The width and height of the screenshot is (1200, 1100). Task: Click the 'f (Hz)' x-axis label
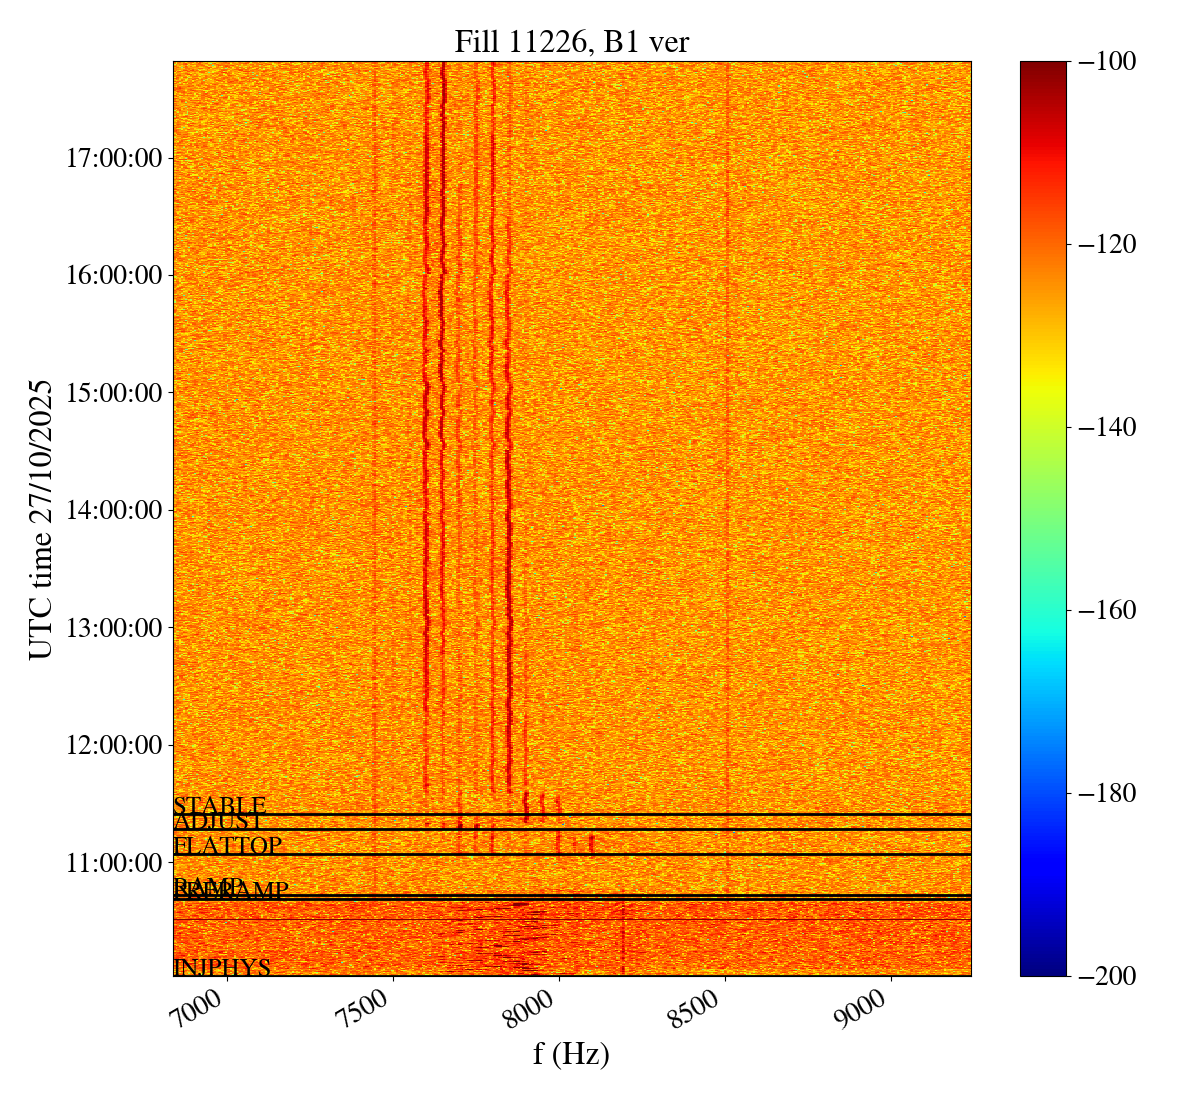tap(571, 1054)
